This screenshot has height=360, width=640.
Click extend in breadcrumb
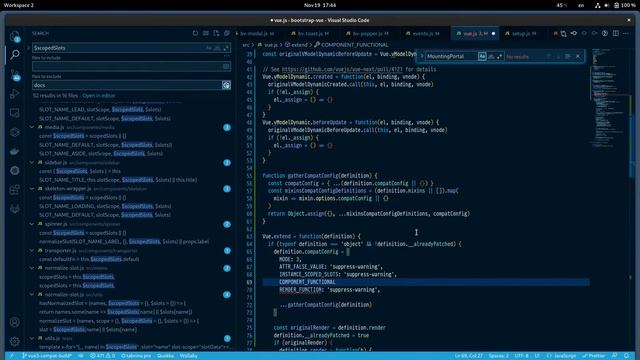(299, 45)
